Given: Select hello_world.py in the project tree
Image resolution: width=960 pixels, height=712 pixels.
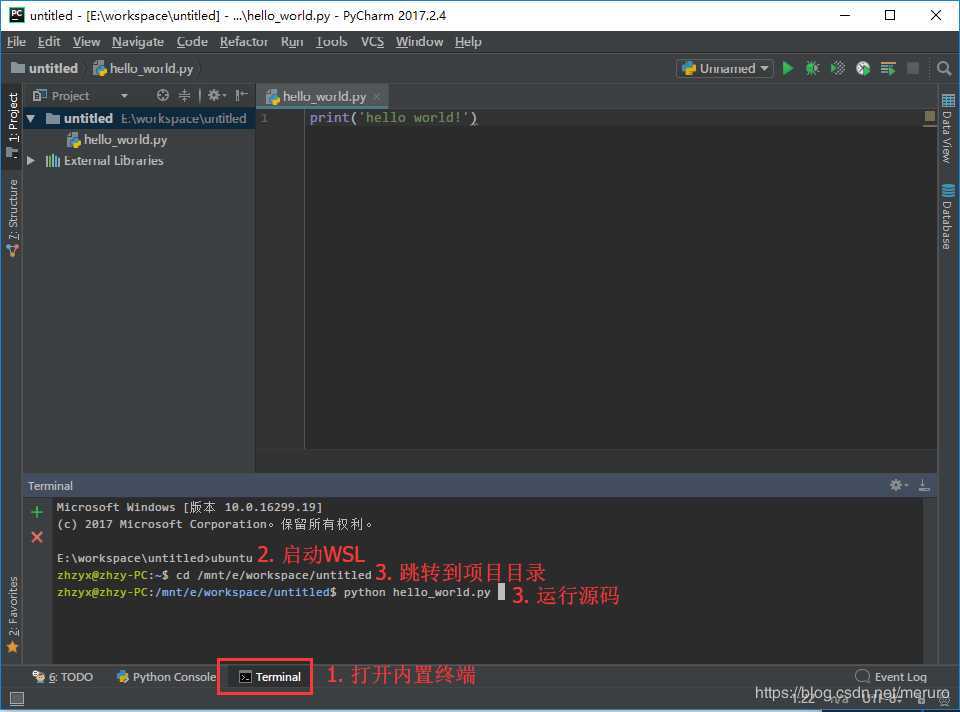Looking at the screenshot, I should click(125, 140).
